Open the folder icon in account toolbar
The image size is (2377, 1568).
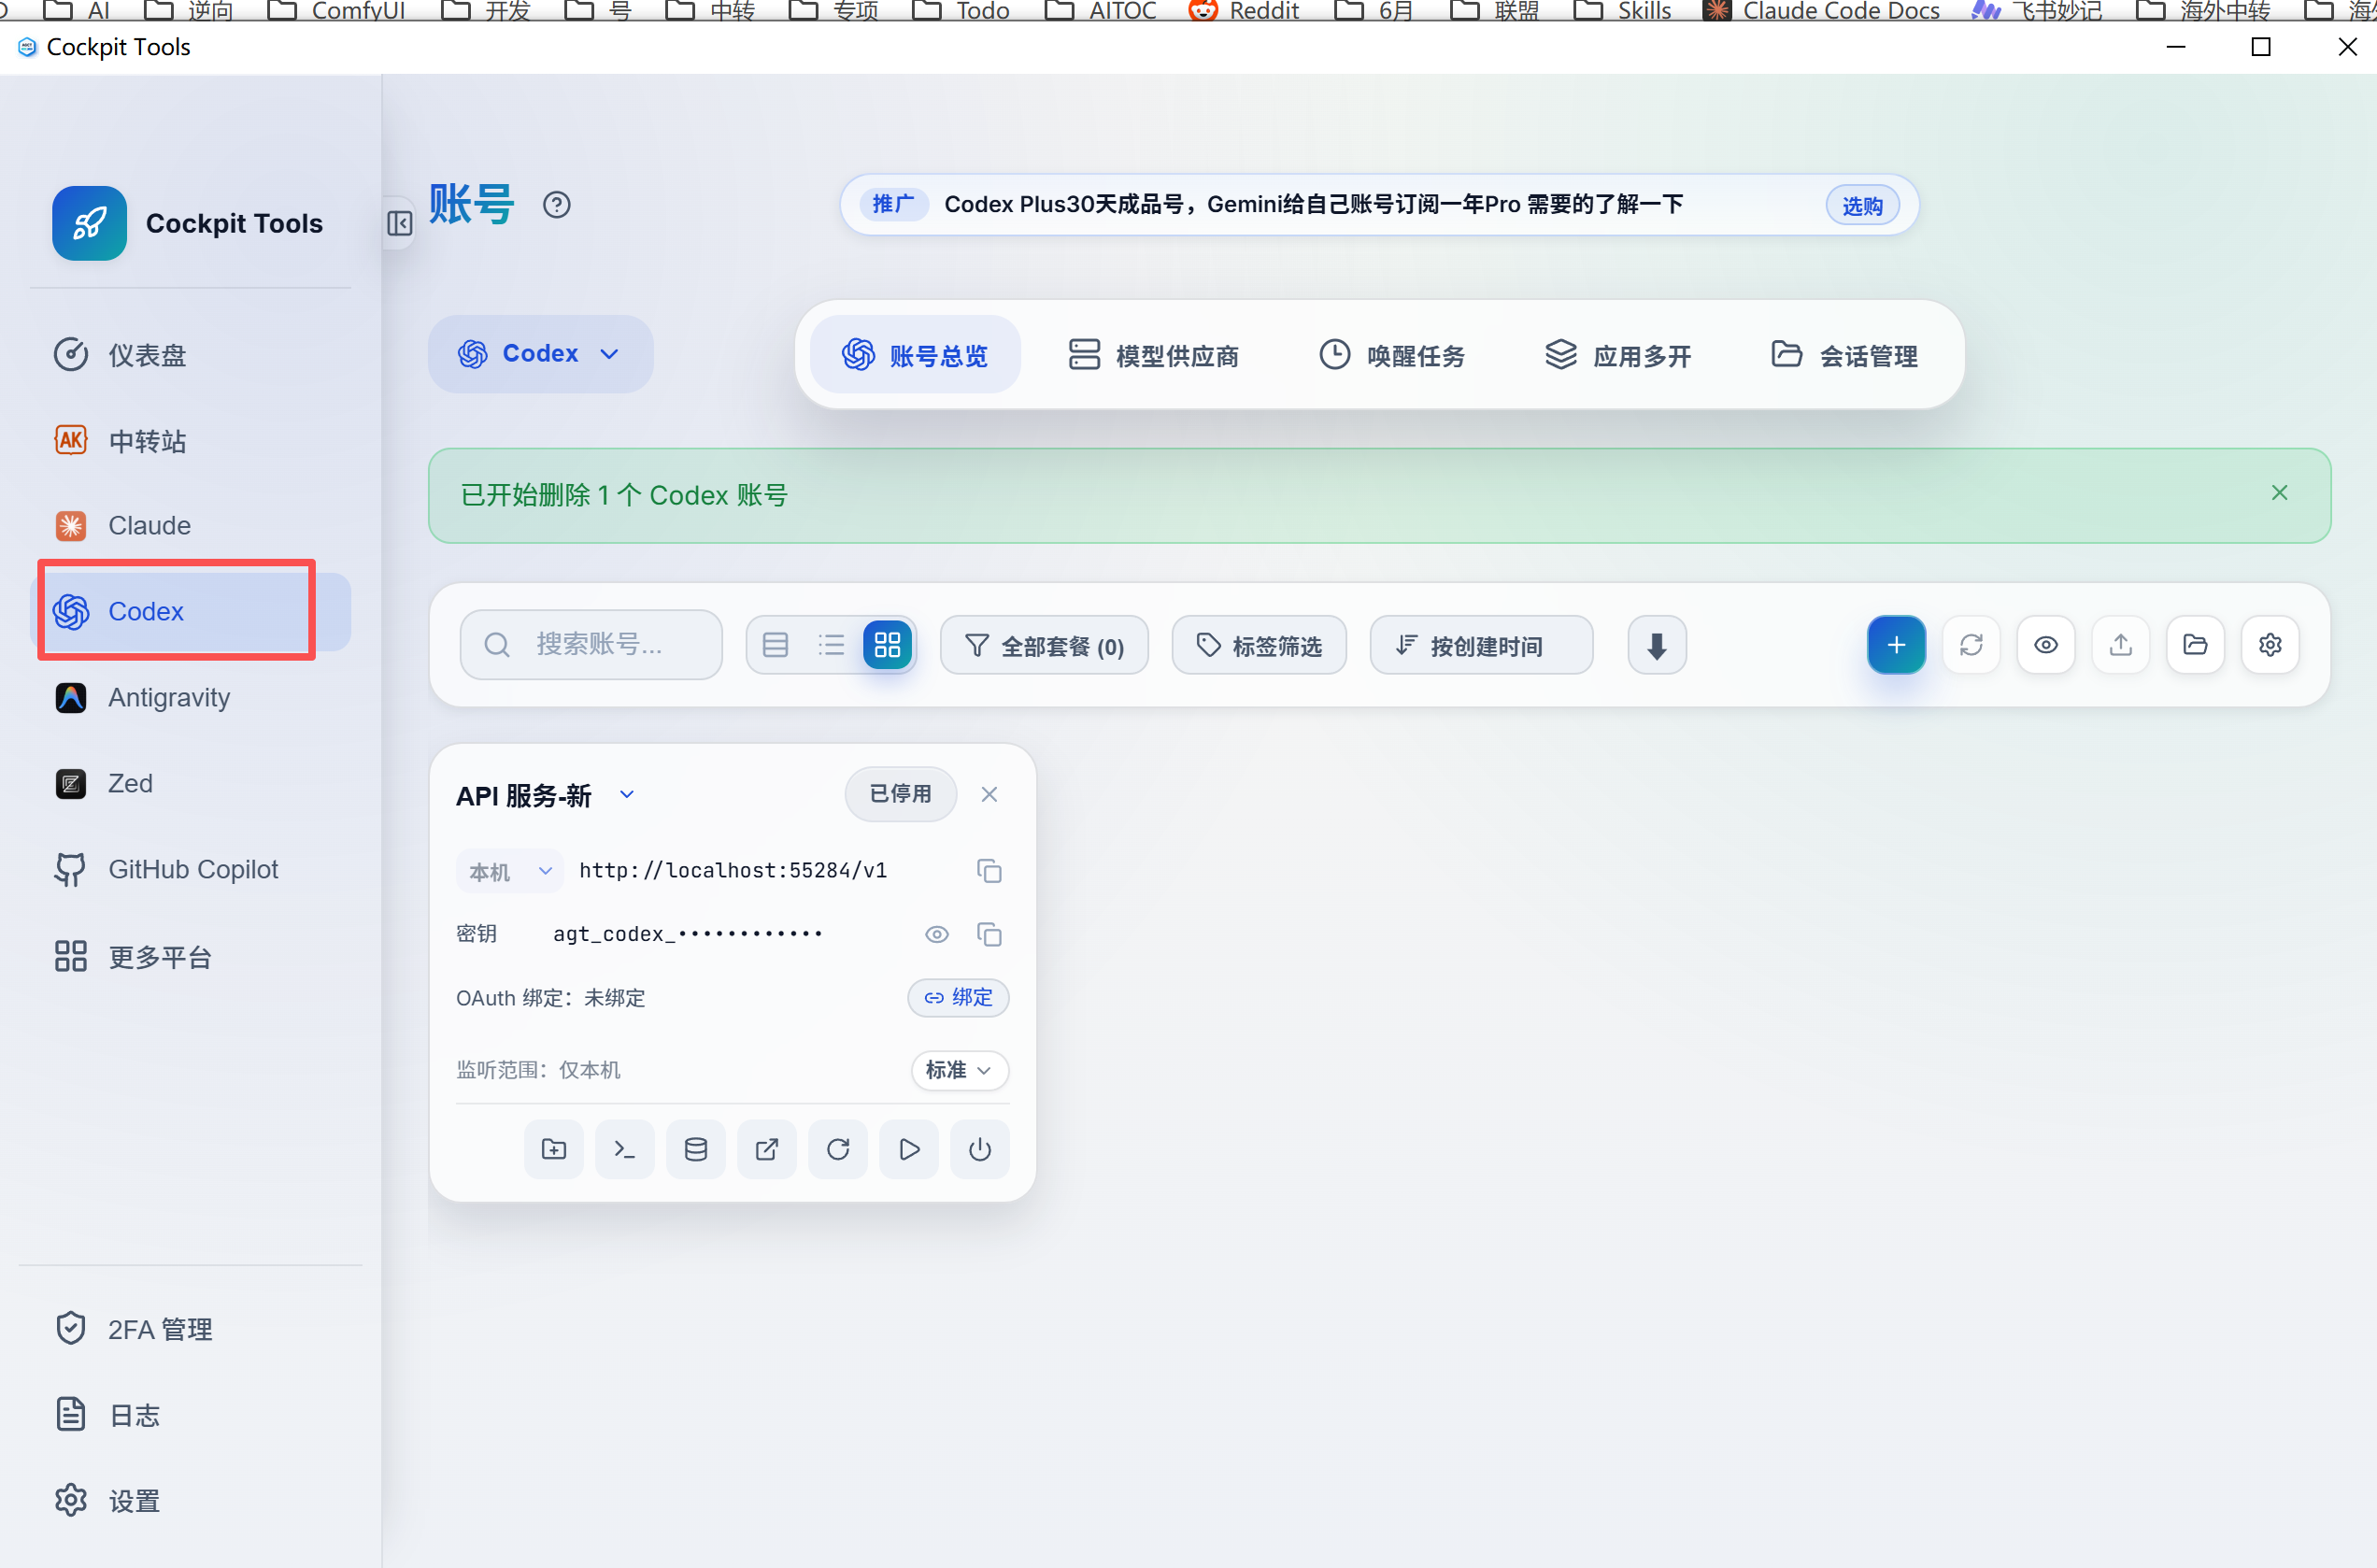pos(2195,645)
